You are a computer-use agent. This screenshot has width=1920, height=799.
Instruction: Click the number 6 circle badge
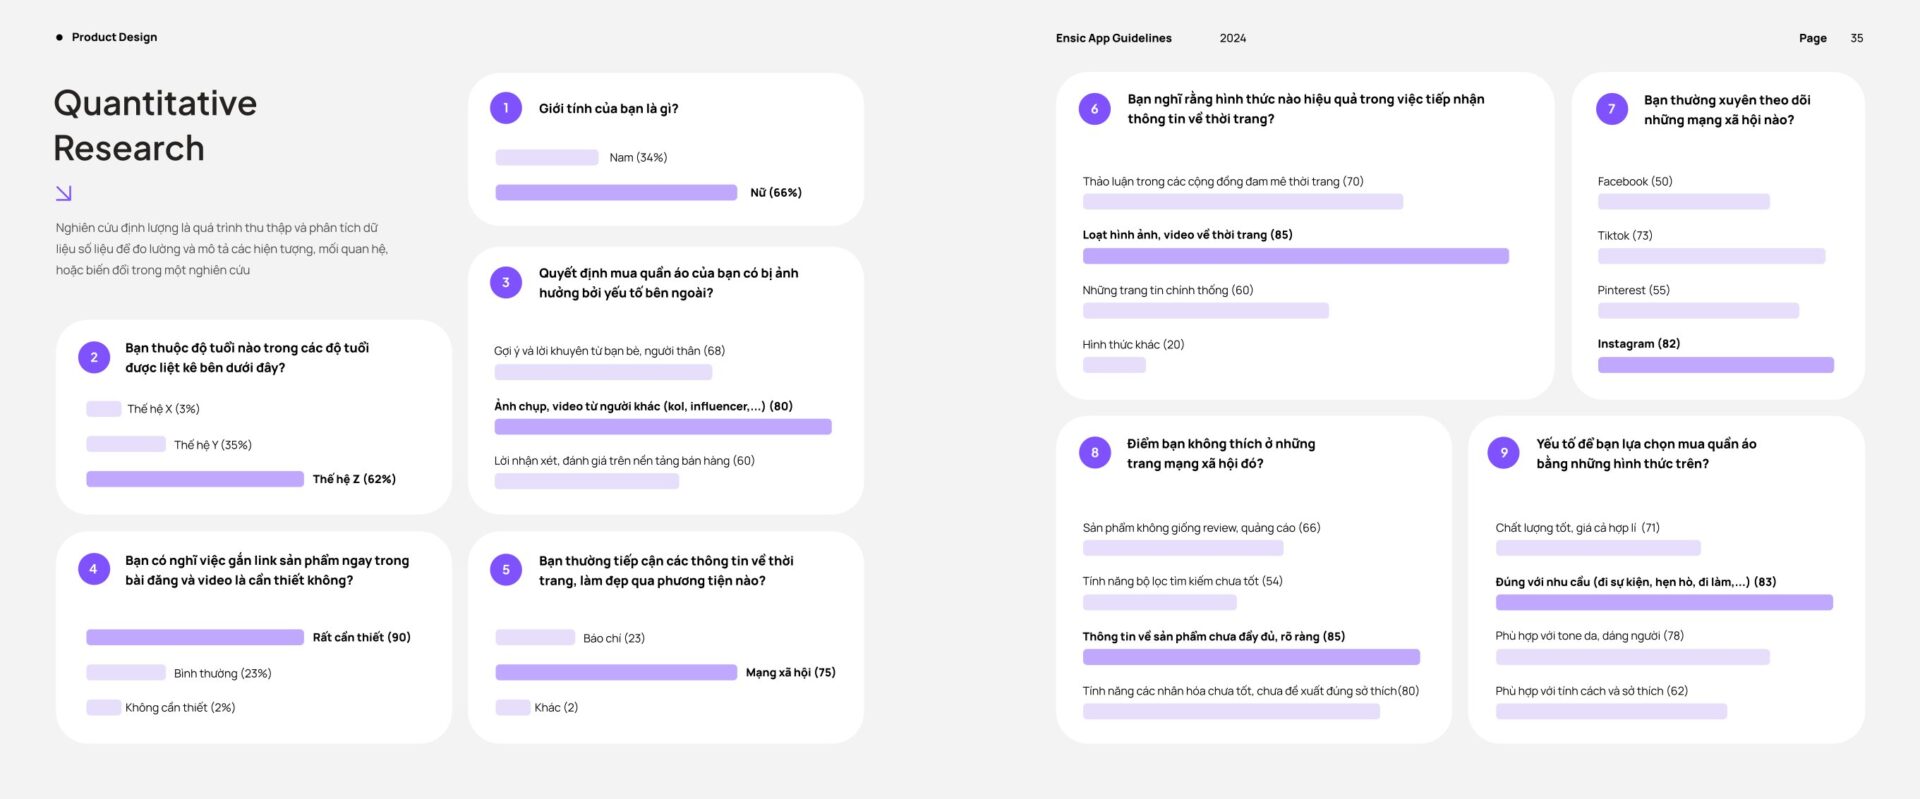tap(1094, 109)
